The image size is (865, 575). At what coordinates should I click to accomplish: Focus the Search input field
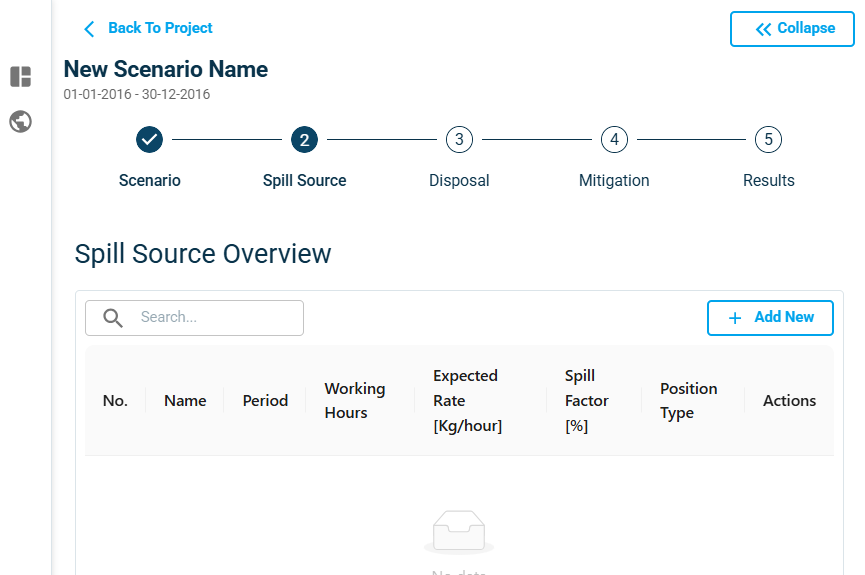click(215, 318)
